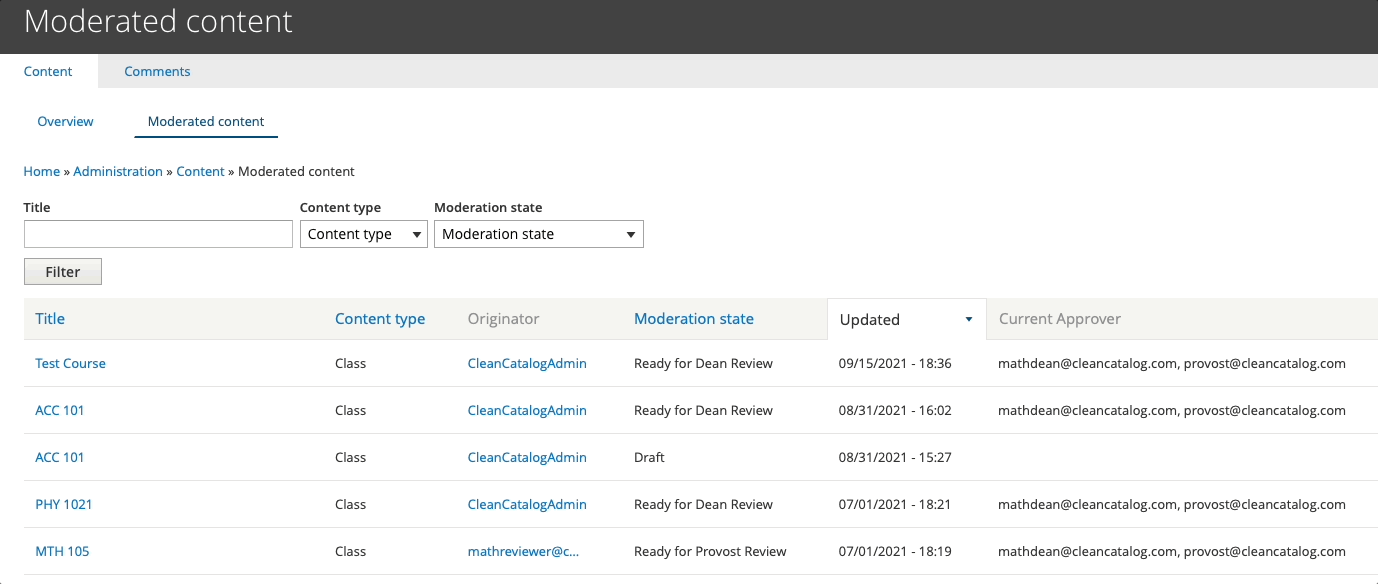This screenshot has width=1378, height=584.
Task: Click into the Title filter text field
Action: click(x=158, y=234)
